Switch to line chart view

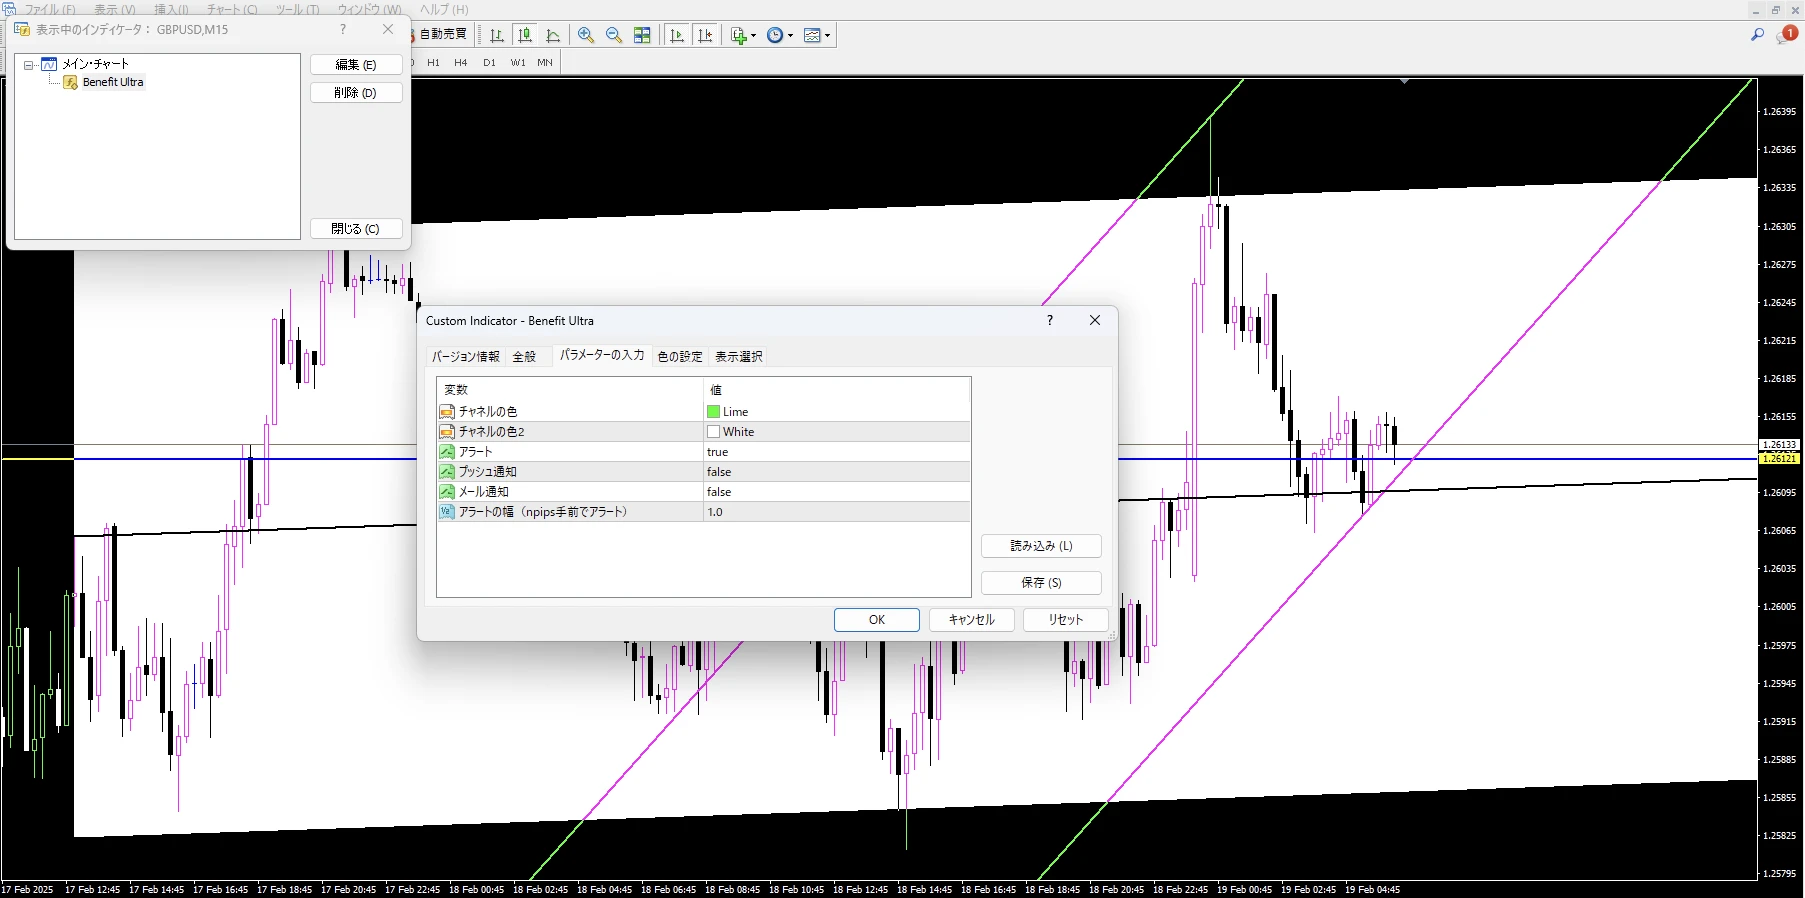click(x=553, y=35)
